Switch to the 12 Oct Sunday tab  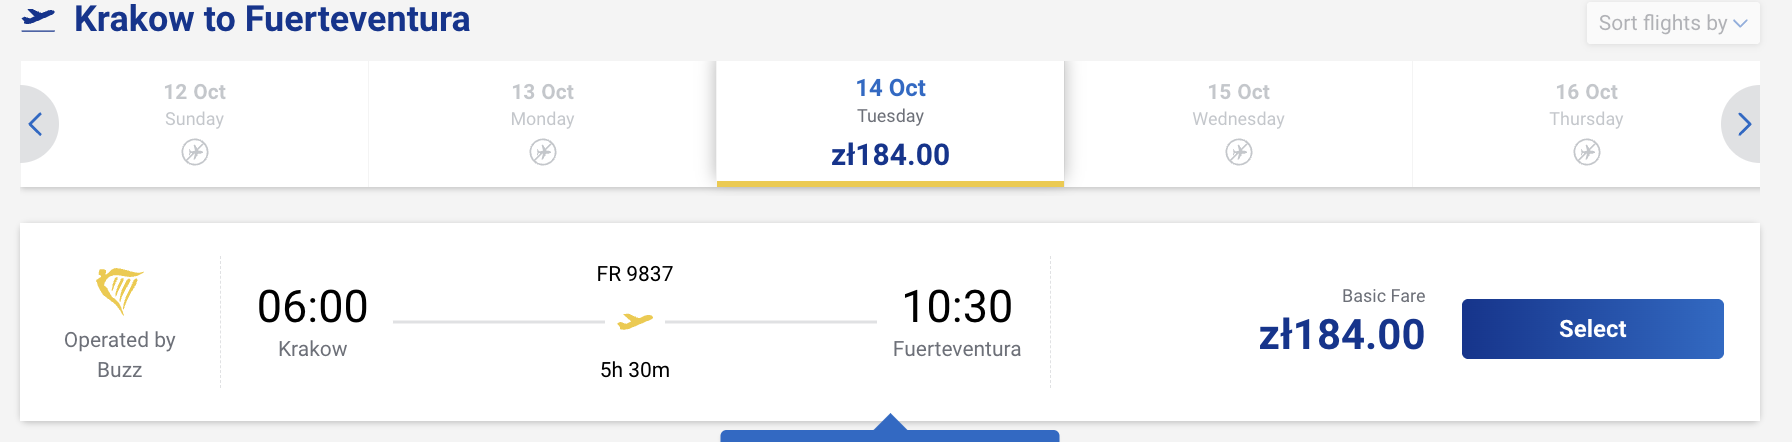click(x=195, y=124)
